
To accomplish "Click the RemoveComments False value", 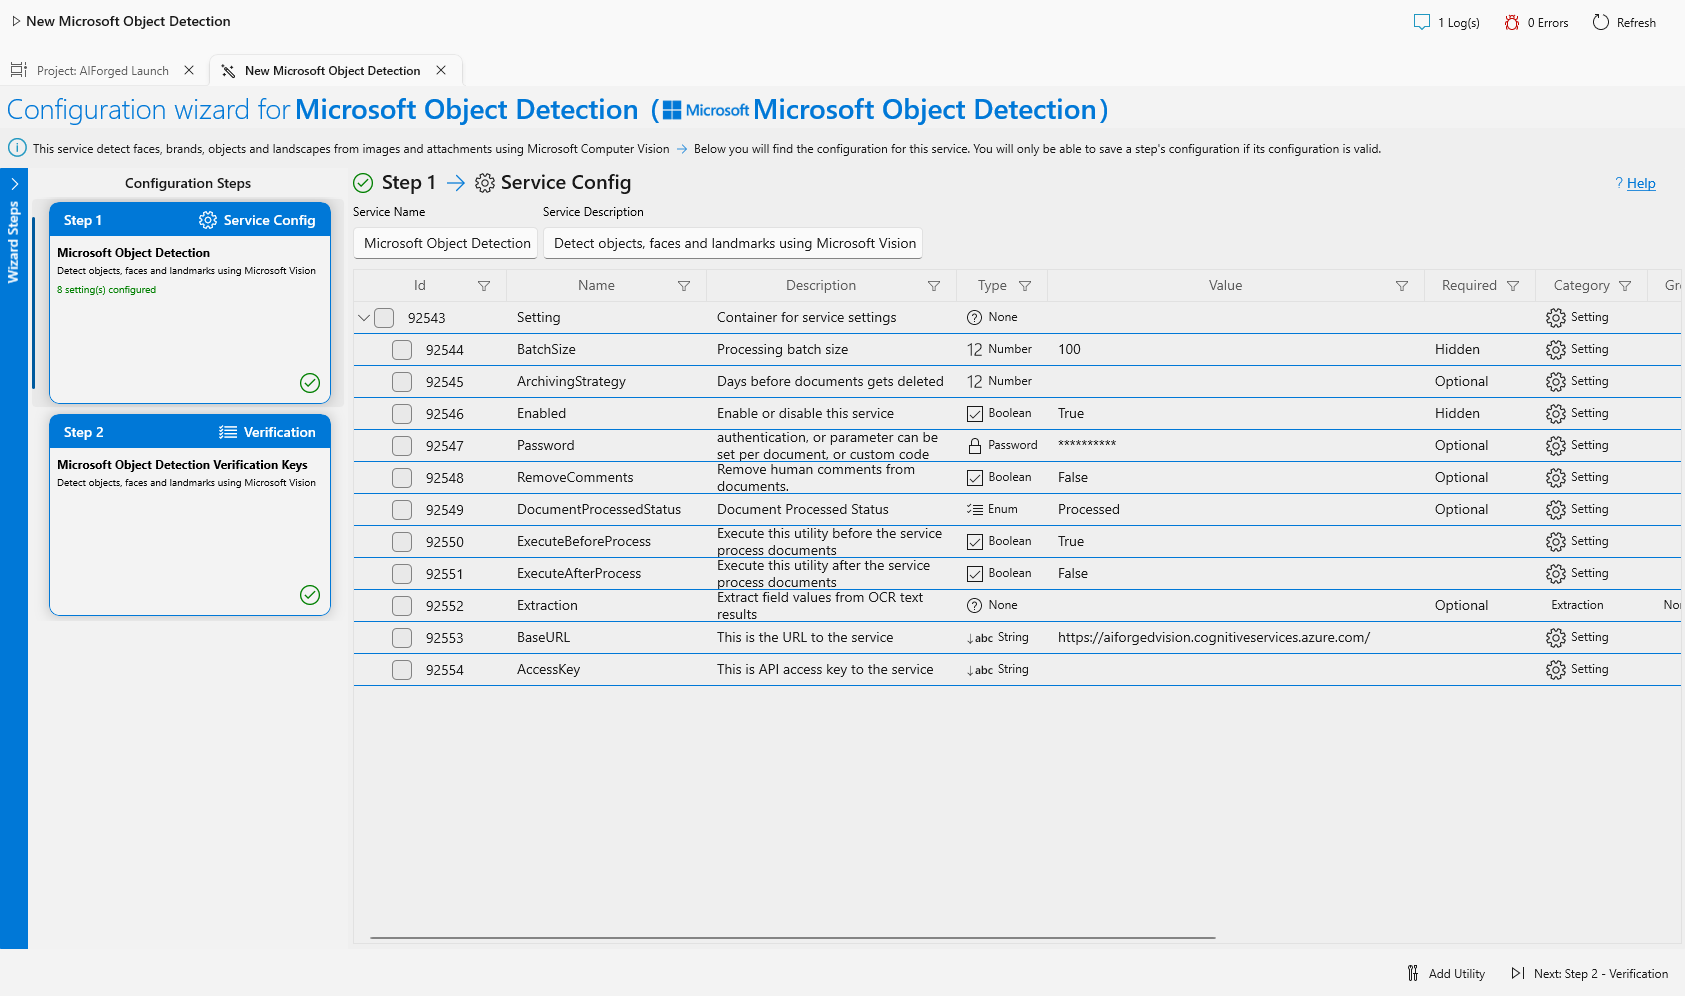I will pos(1072,478).
